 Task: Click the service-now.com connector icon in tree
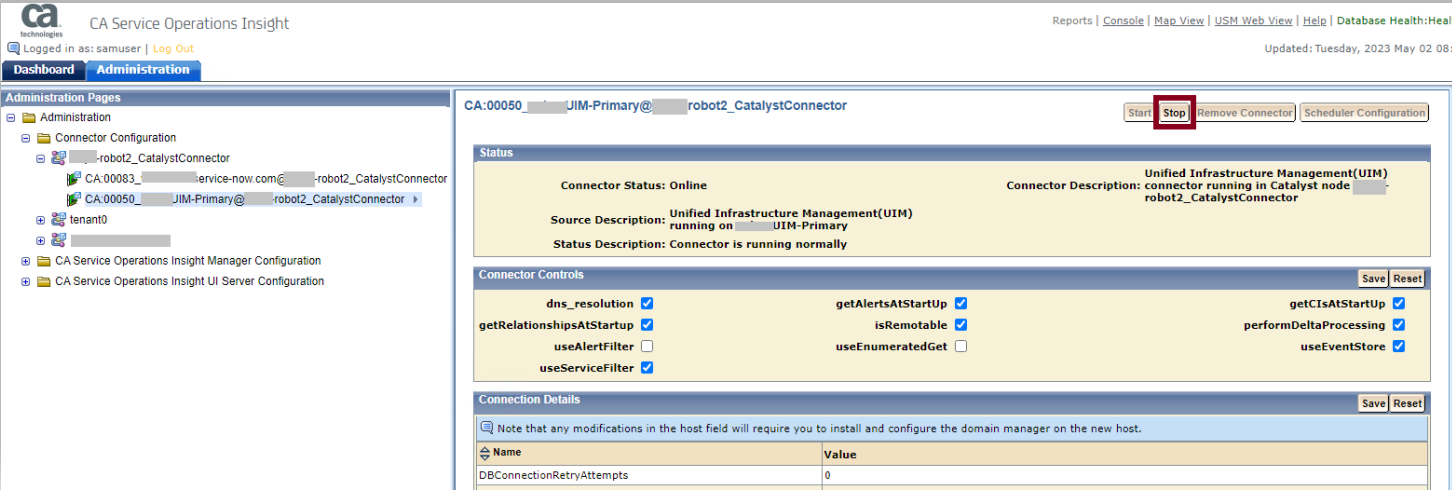(x=74, y=179)
